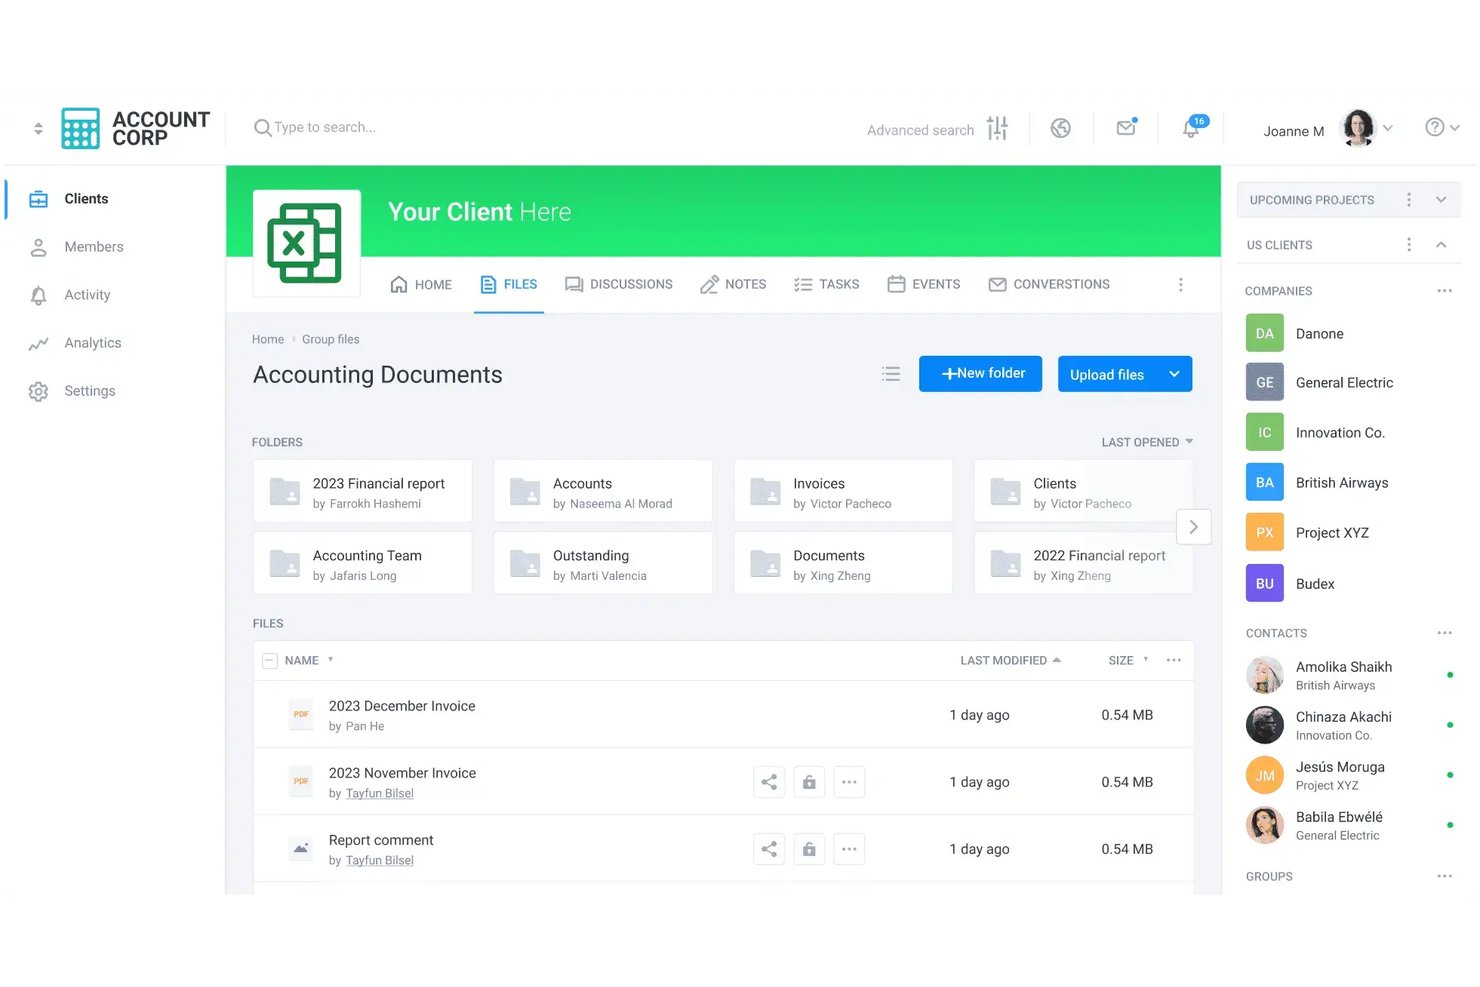This screenshot has width=1480, height=987.
Task: Open Members in the sidebar
Action: pos(94,247)
